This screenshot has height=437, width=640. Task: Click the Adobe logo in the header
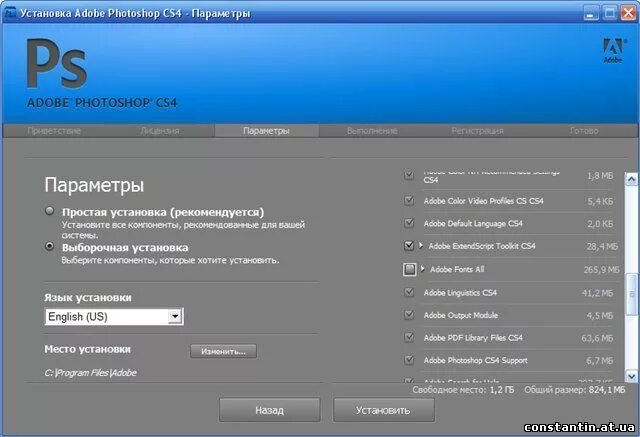tap(613, 51)
